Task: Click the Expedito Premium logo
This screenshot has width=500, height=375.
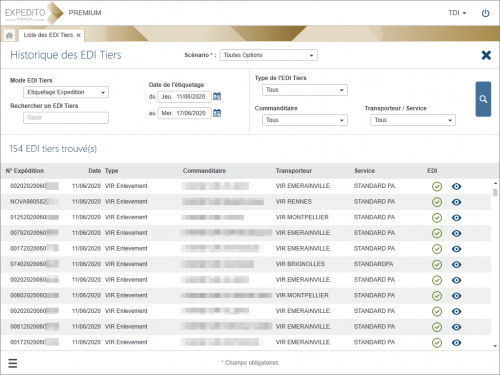Action: point(34,13)
